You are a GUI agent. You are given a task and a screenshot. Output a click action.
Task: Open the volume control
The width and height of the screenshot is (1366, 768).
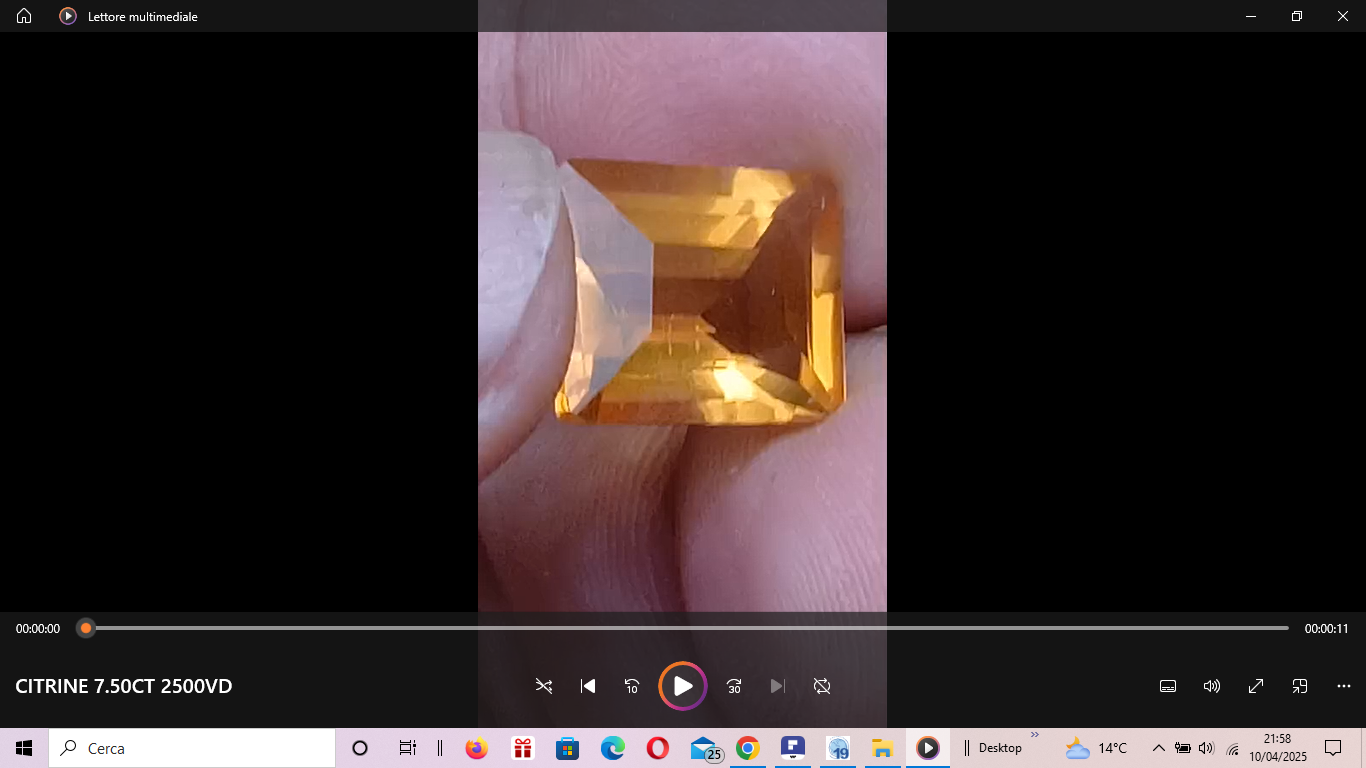coord(1212,686)
